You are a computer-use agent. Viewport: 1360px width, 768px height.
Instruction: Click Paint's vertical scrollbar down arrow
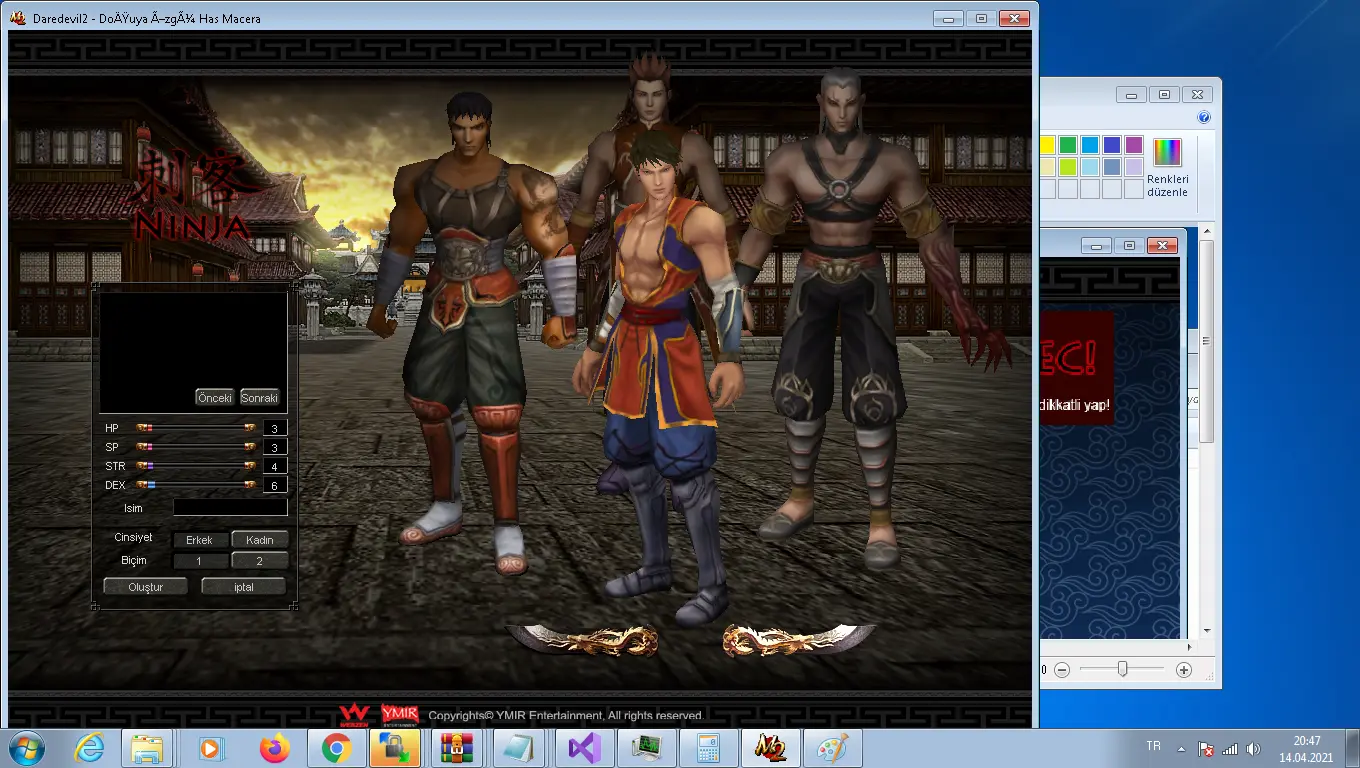pyautogui.click(x=1207, y=632)
